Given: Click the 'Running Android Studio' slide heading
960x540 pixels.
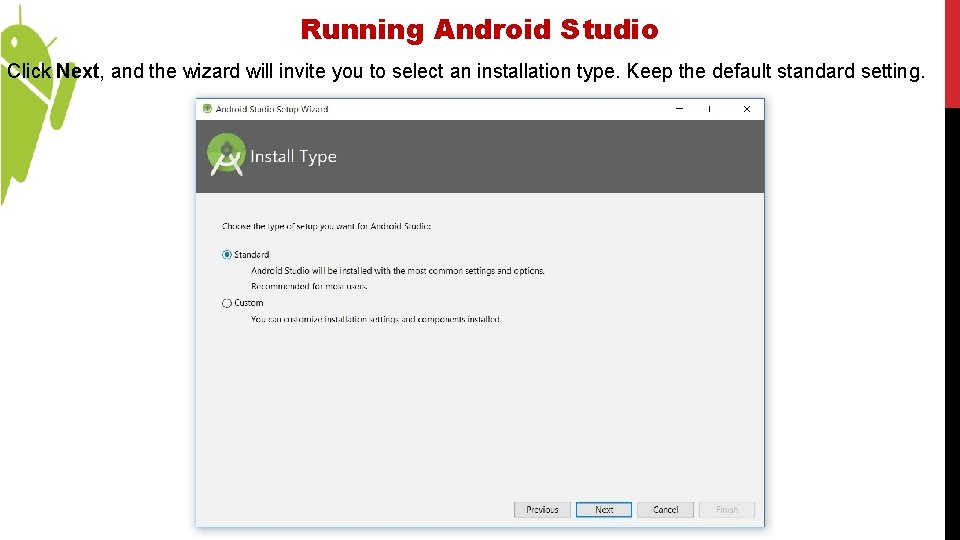Looking at the screenshot, I should click(x=479, y=29).
